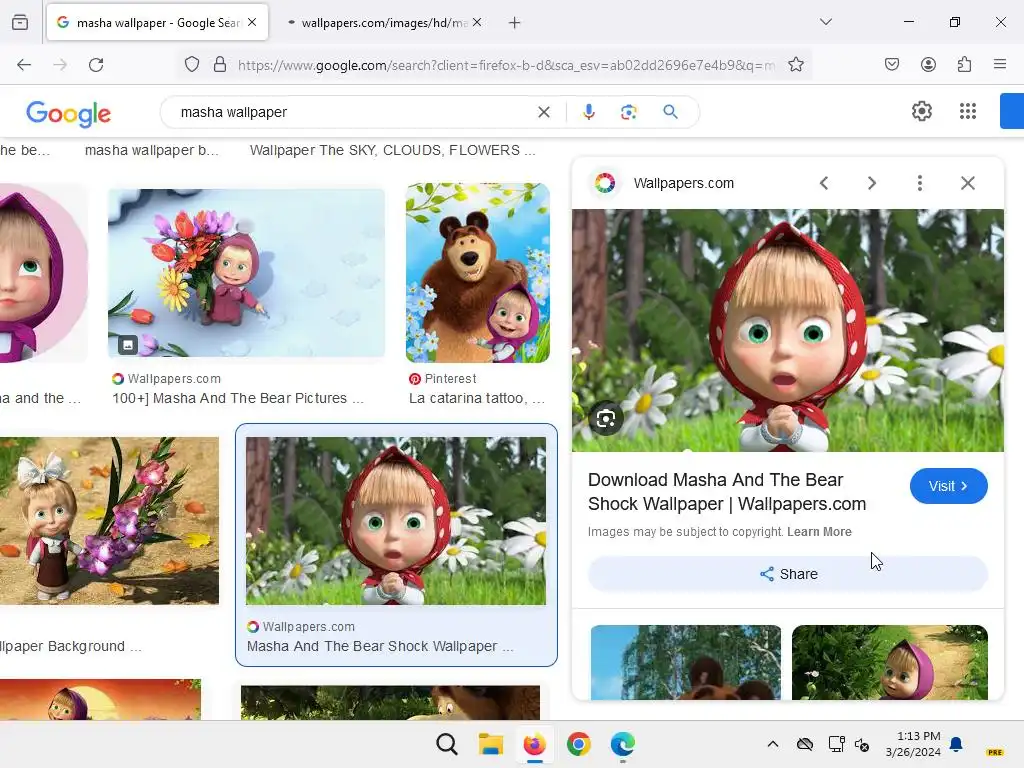Open File Explorer from the taskbar
This screenshot has height=768, width=1024.
490,744
